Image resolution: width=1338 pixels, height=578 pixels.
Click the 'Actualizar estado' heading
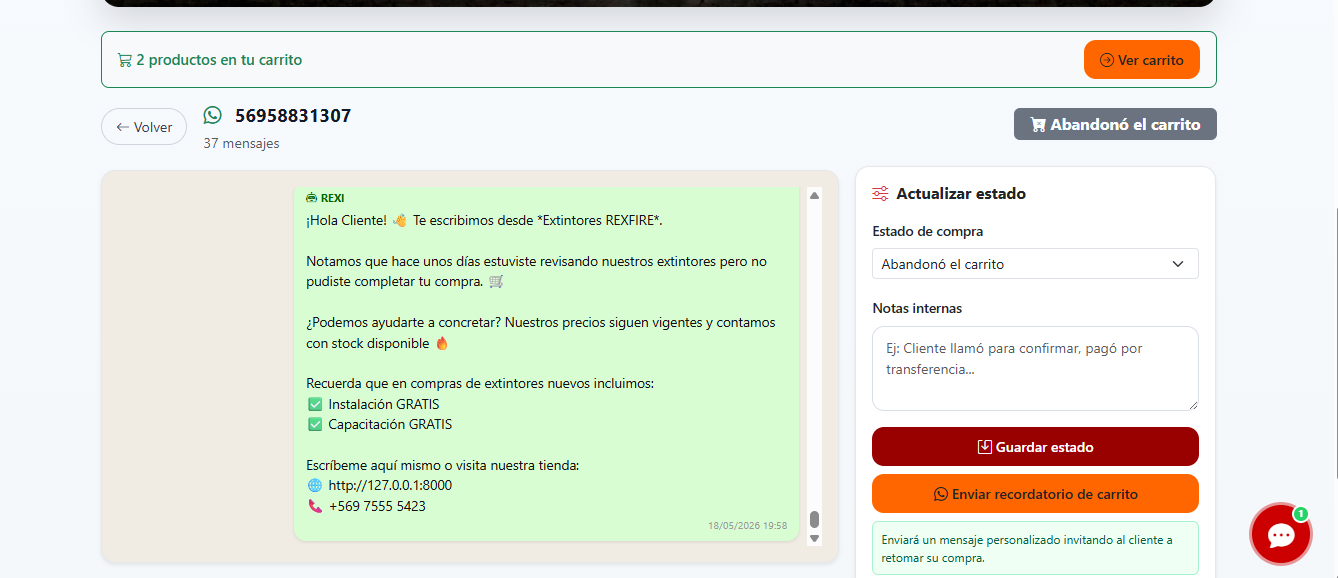[961, 194]
